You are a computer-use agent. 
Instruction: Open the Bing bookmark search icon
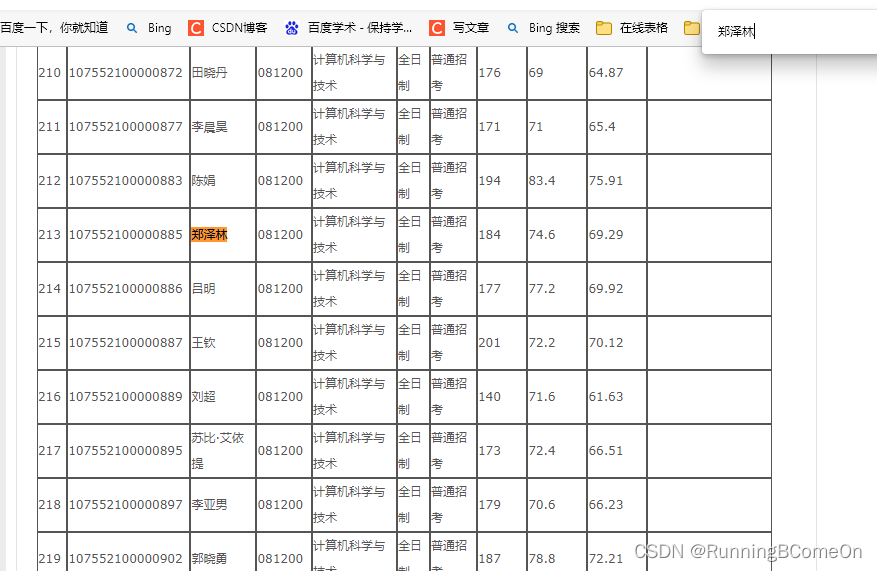[x=132, y=28]
